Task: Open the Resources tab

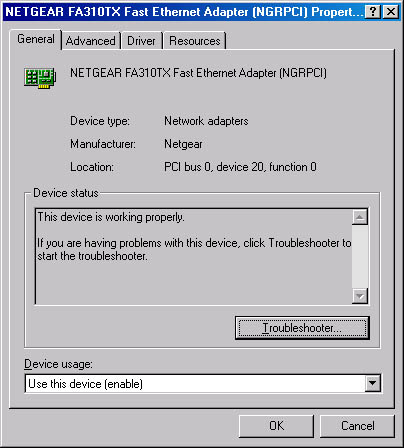Action: click(195, 41)
